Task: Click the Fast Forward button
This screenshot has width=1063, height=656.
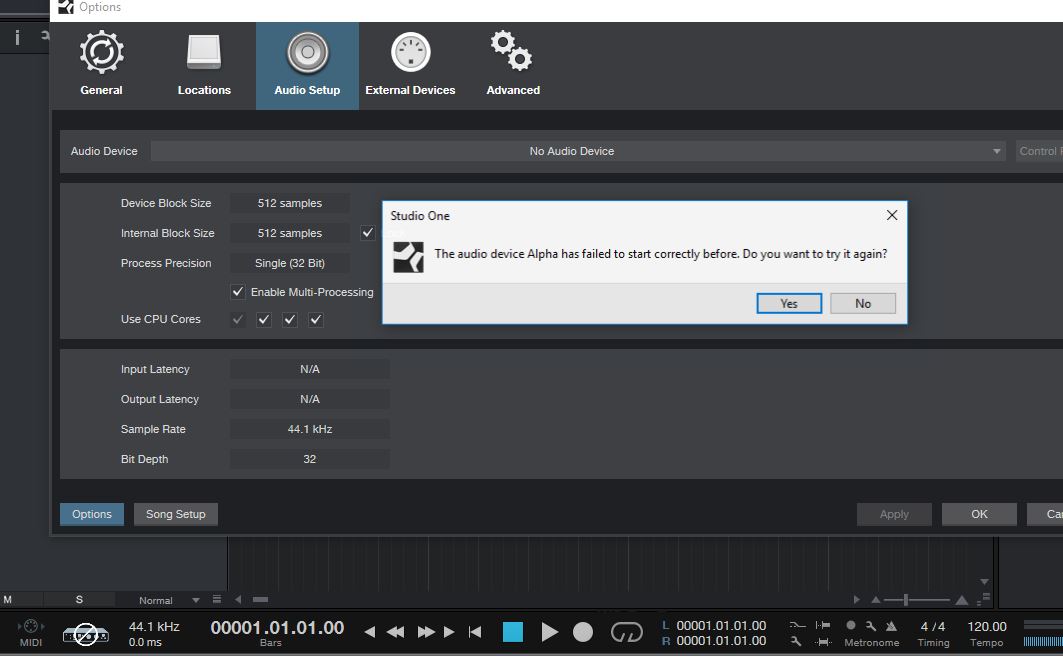Action: (426, 632)
